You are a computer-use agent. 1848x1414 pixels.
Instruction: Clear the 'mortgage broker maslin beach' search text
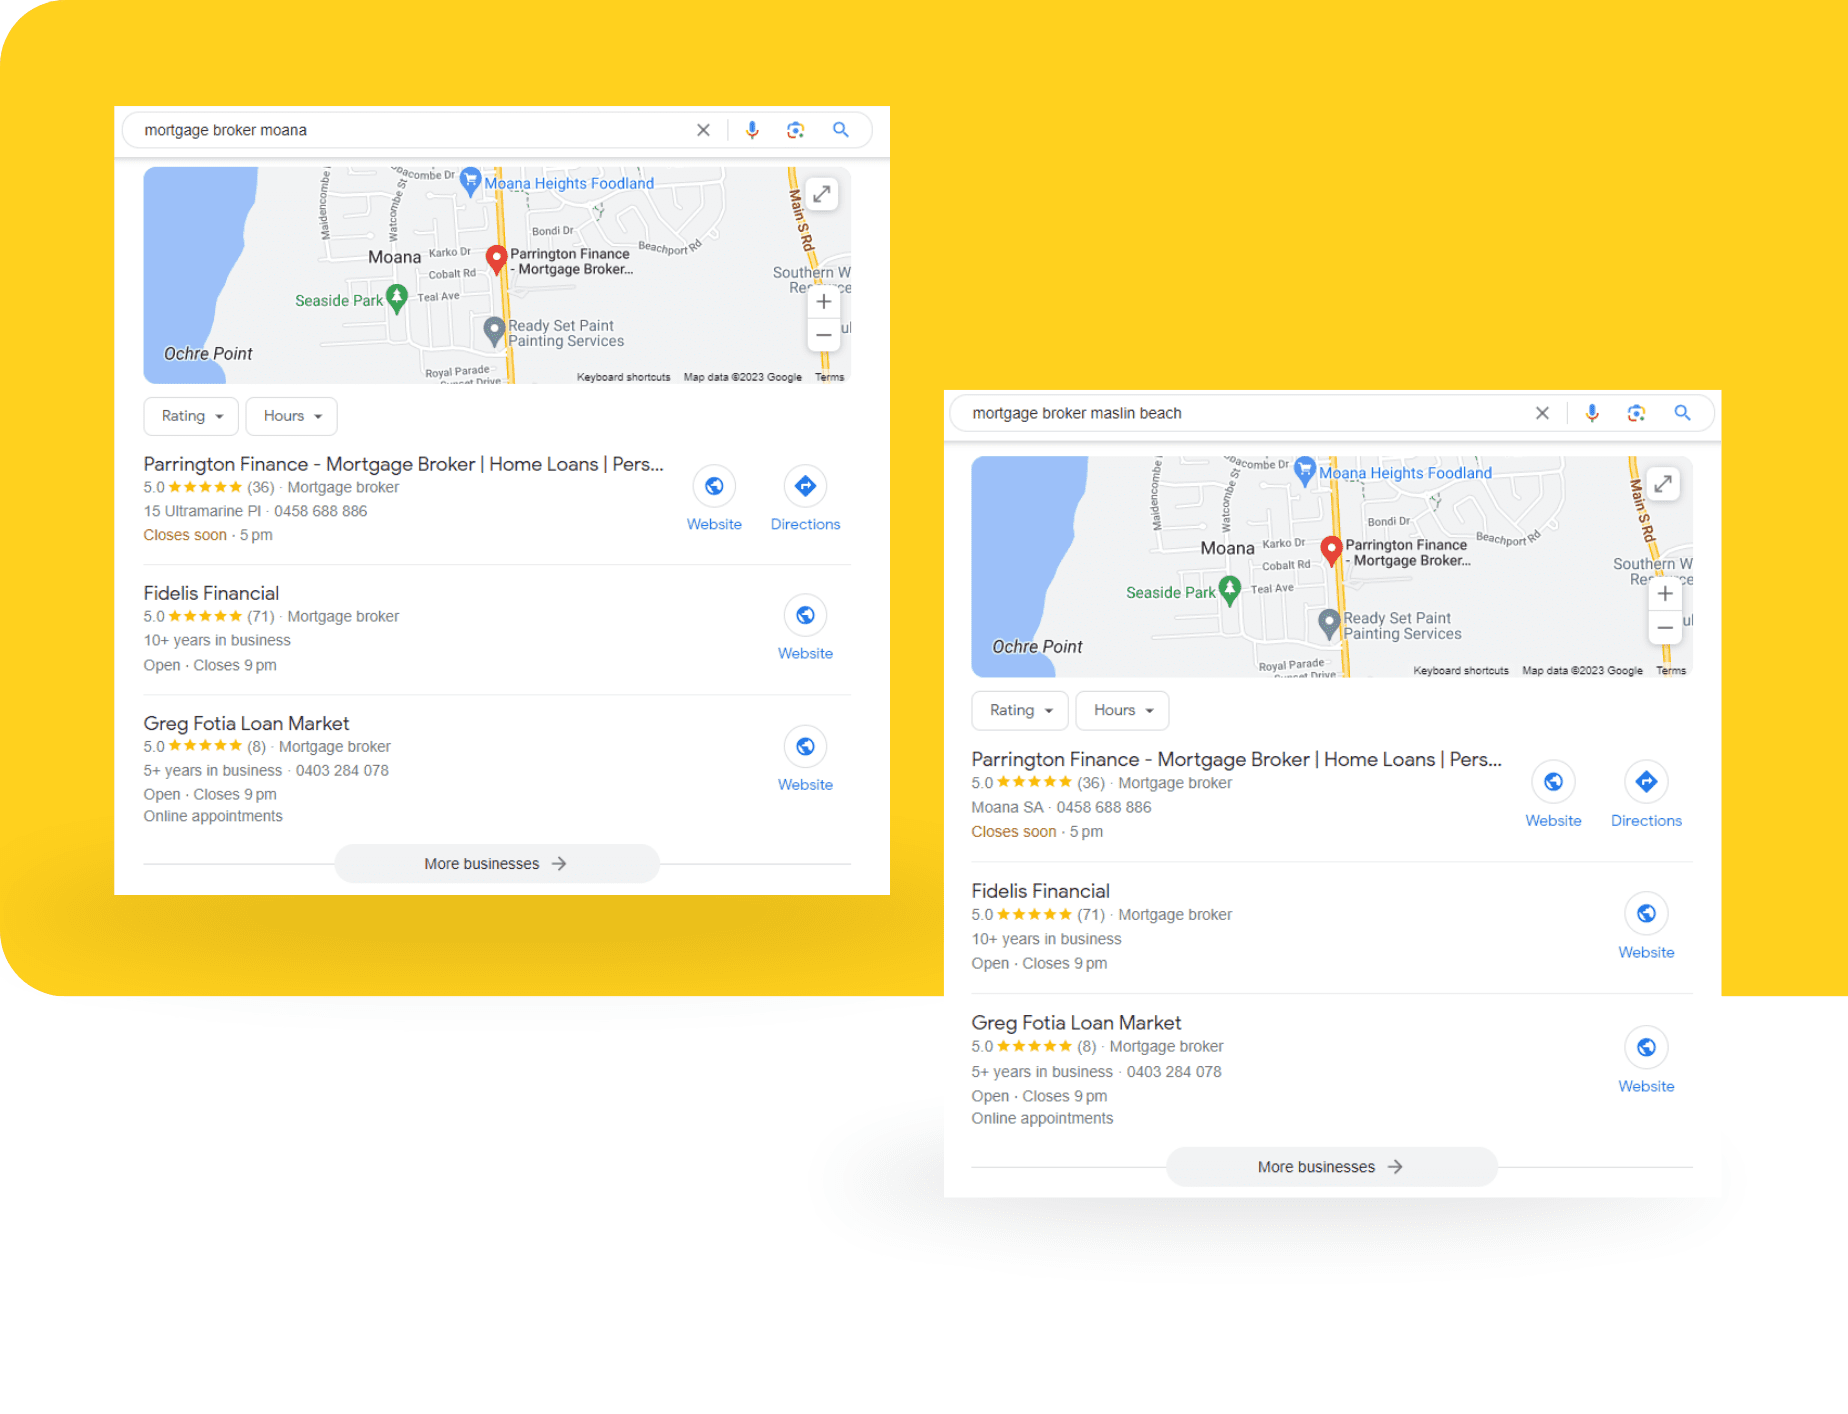click(1542, 413)
